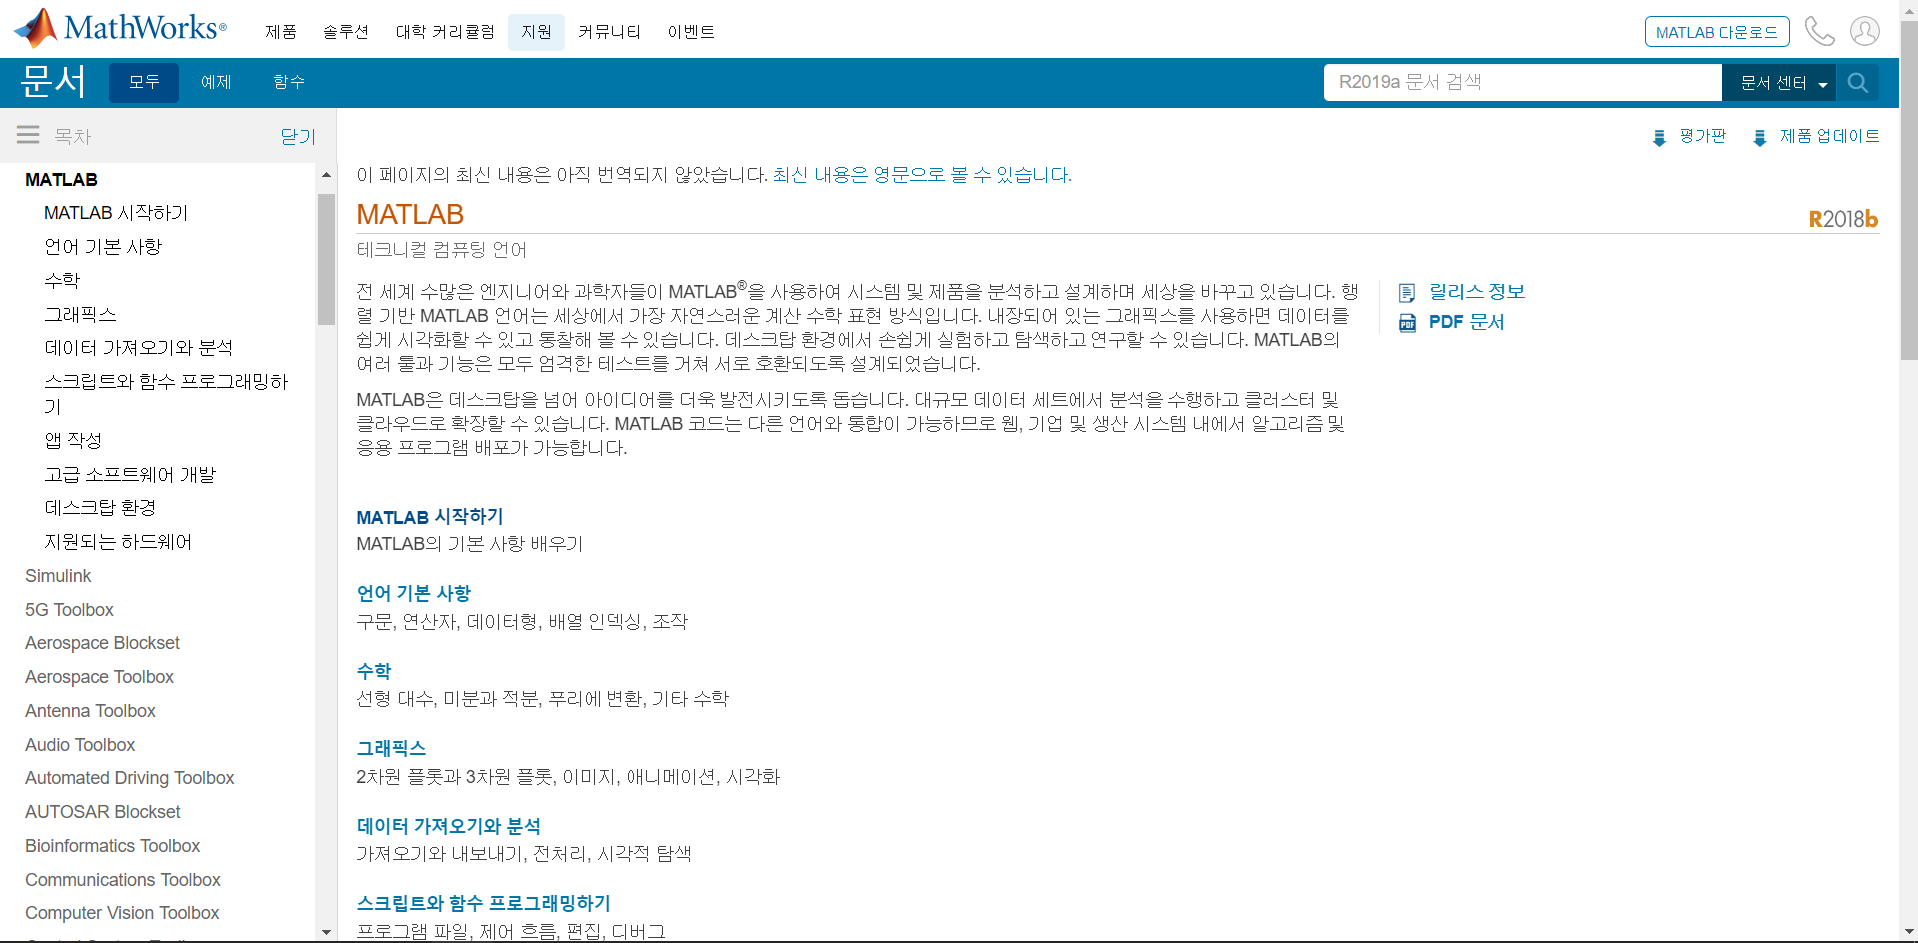The width and height of the screenshot is (1918, 943).
Task: Open Simulink in the sidebar
Action: tap(58, 576)
